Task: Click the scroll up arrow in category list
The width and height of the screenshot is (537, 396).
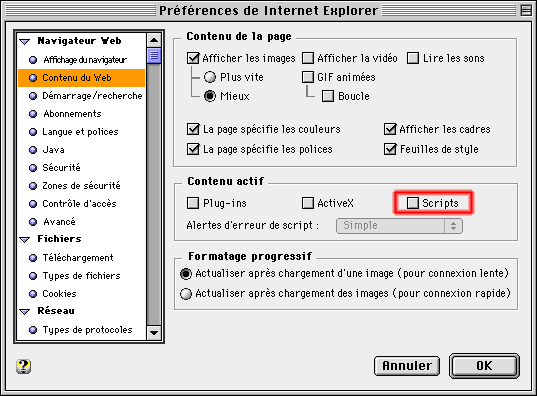Action: (x=154, y=40)
